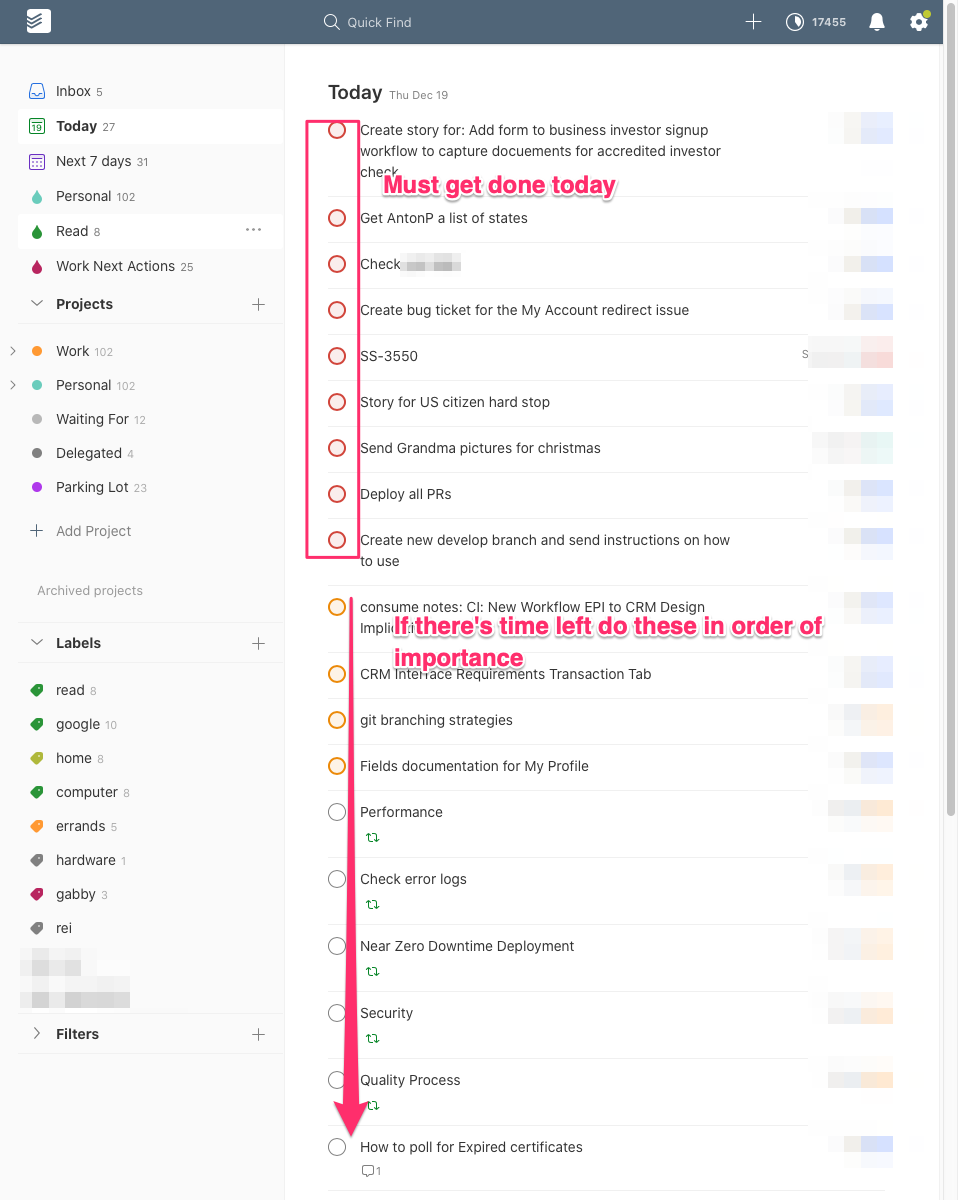Mark git branching strategies task done
This screenshot has width=958, height=1200.
[x=337, y=720]
